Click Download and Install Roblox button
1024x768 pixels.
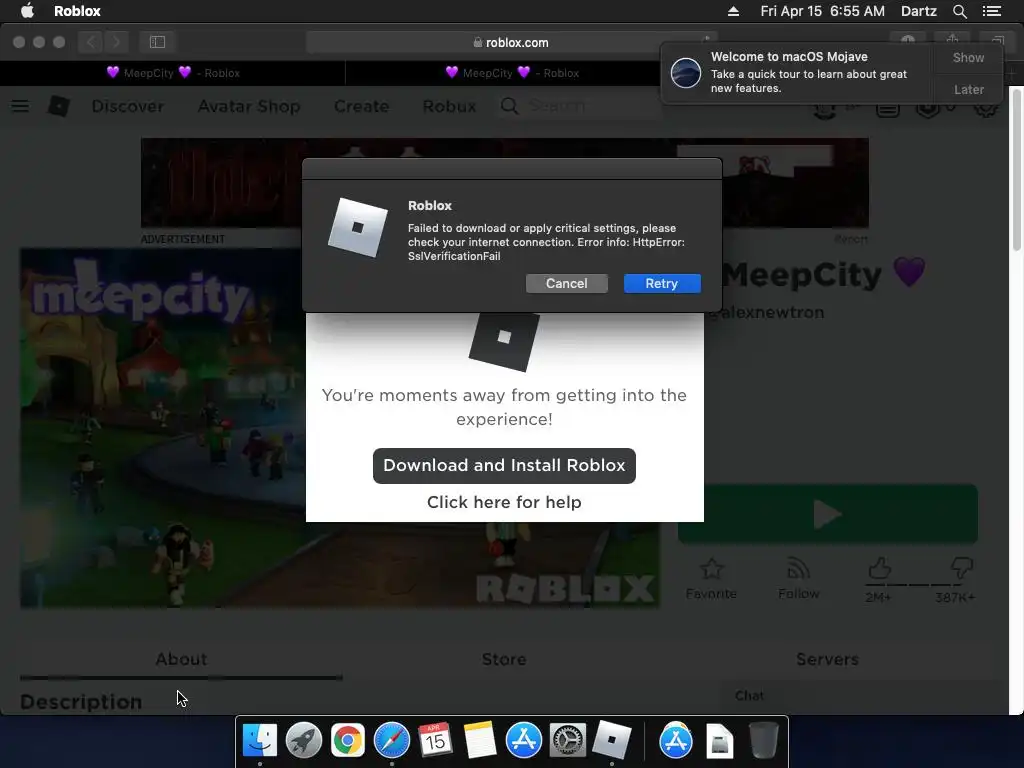click(504, 466)
